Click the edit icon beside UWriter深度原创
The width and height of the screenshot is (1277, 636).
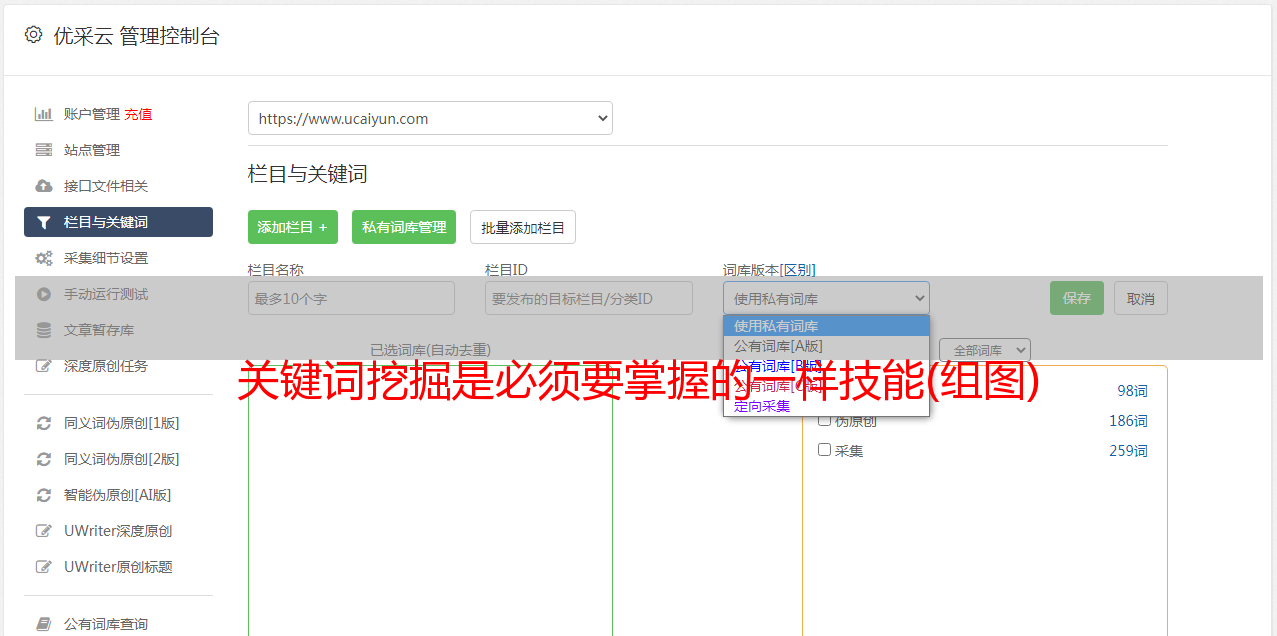click(x=43, y=531)
